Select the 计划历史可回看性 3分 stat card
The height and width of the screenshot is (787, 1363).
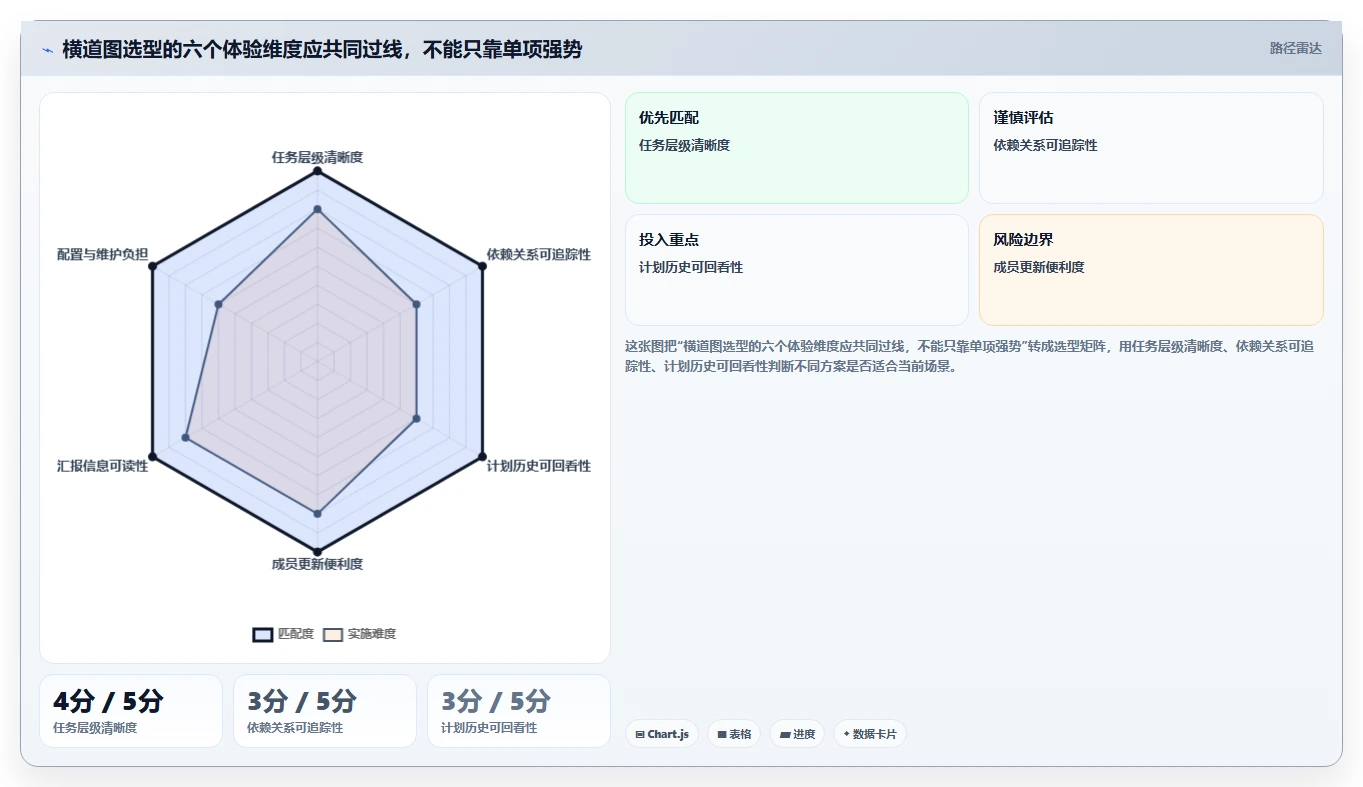(519, 711)
